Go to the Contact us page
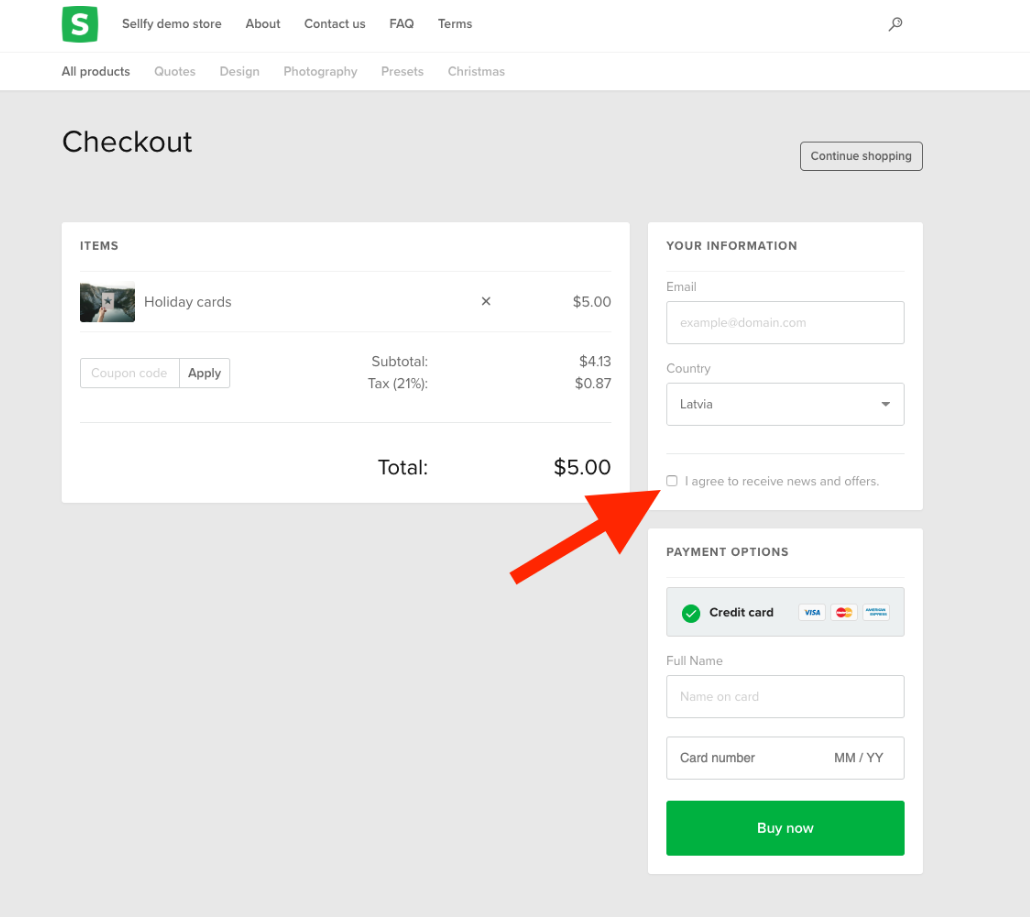This screenshot has width=1030, height=917. tap(335, 24)
